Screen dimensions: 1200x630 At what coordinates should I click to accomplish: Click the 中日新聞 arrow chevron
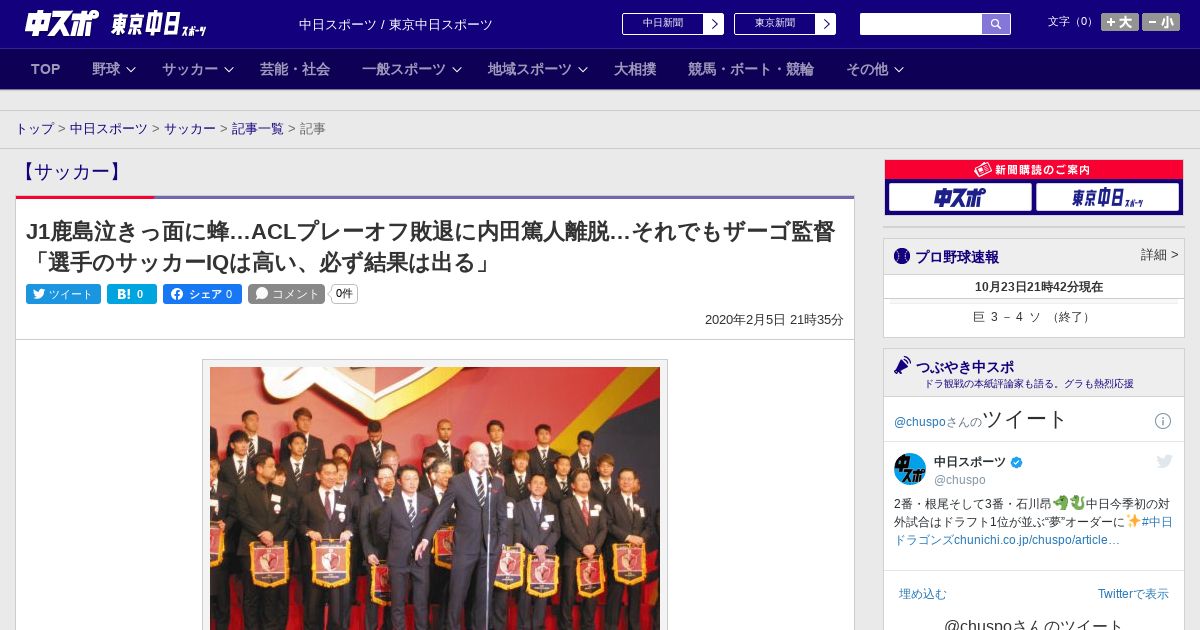(714, 24)
